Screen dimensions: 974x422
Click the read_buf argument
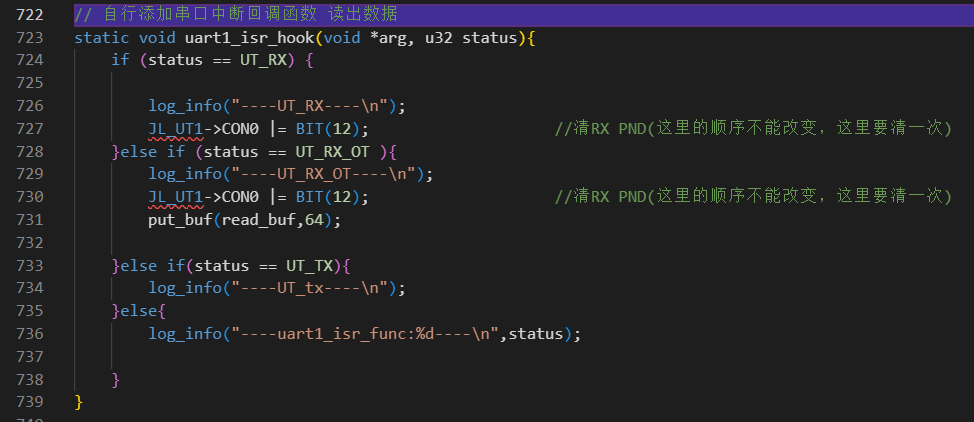(258, 220)
